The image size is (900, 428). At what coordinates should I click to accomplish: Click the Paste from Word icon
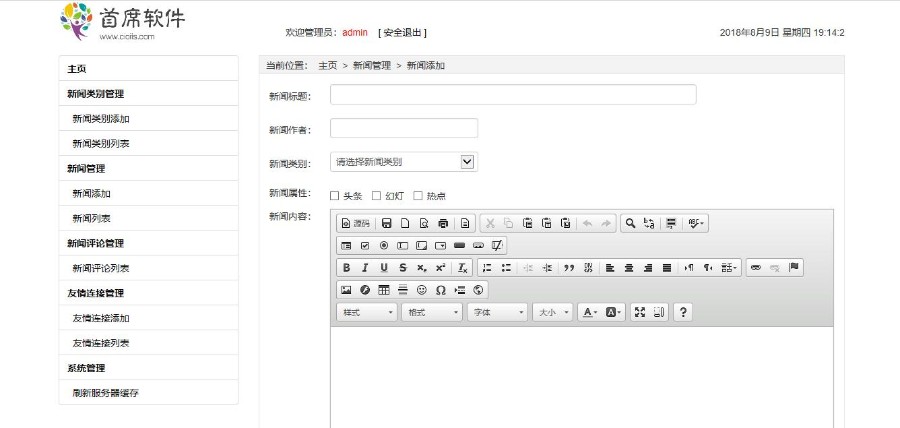click(x=565, y=223)
